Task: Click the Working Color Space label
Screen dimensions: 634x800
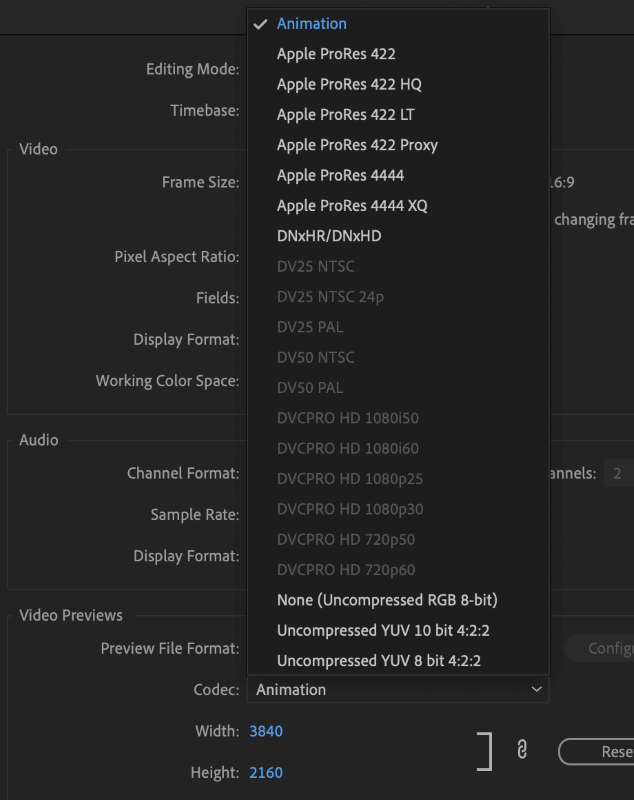Action: pyautogui.click(x=167, y=381)
